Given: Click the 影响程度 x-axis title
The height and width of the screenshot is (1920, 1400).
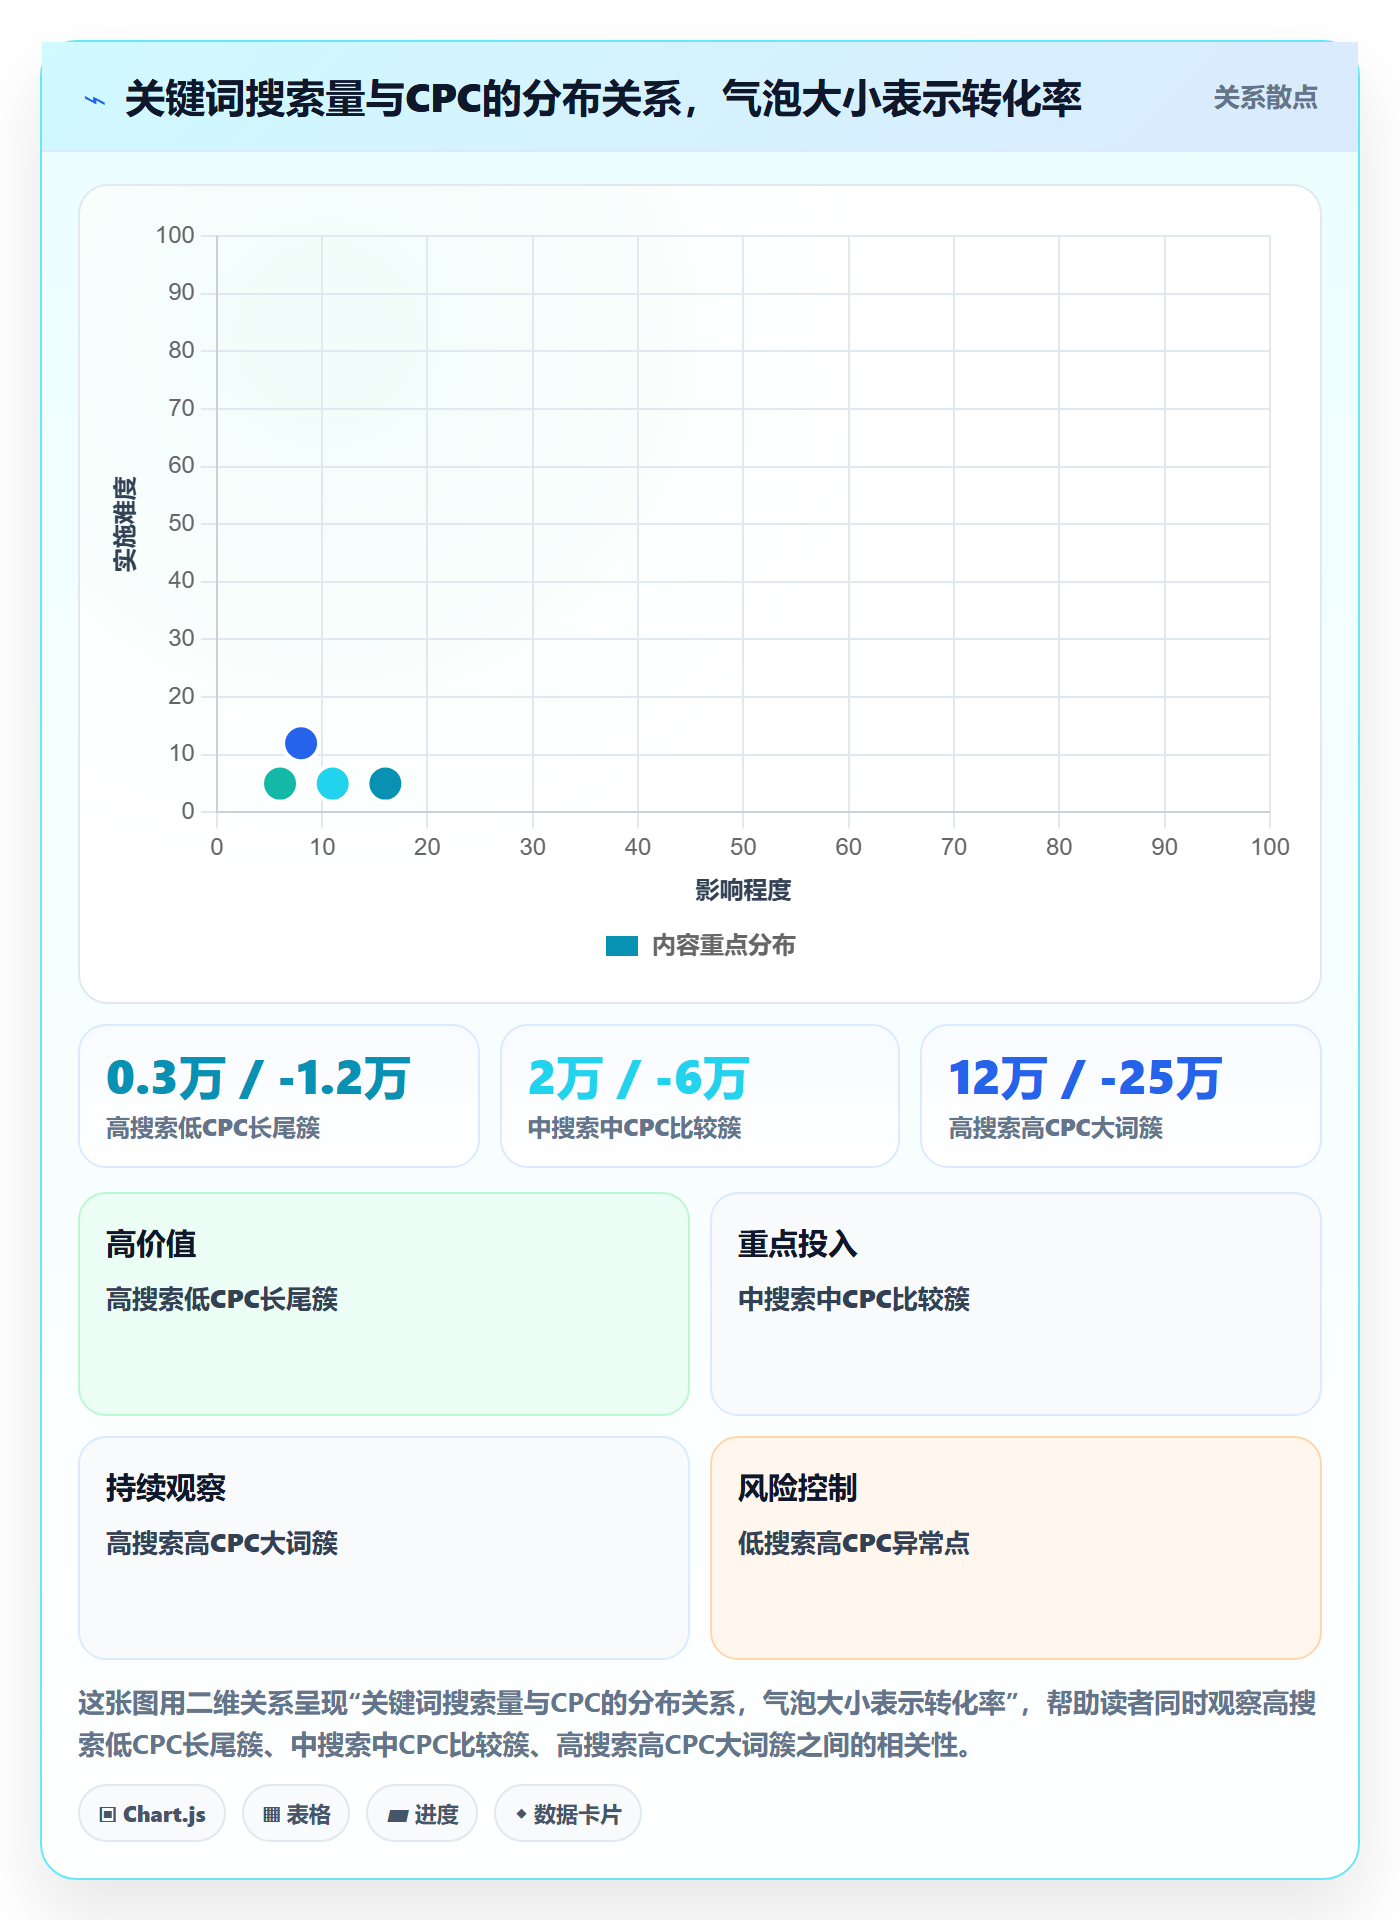Looking at the screenshot, I should pos(743,890).
